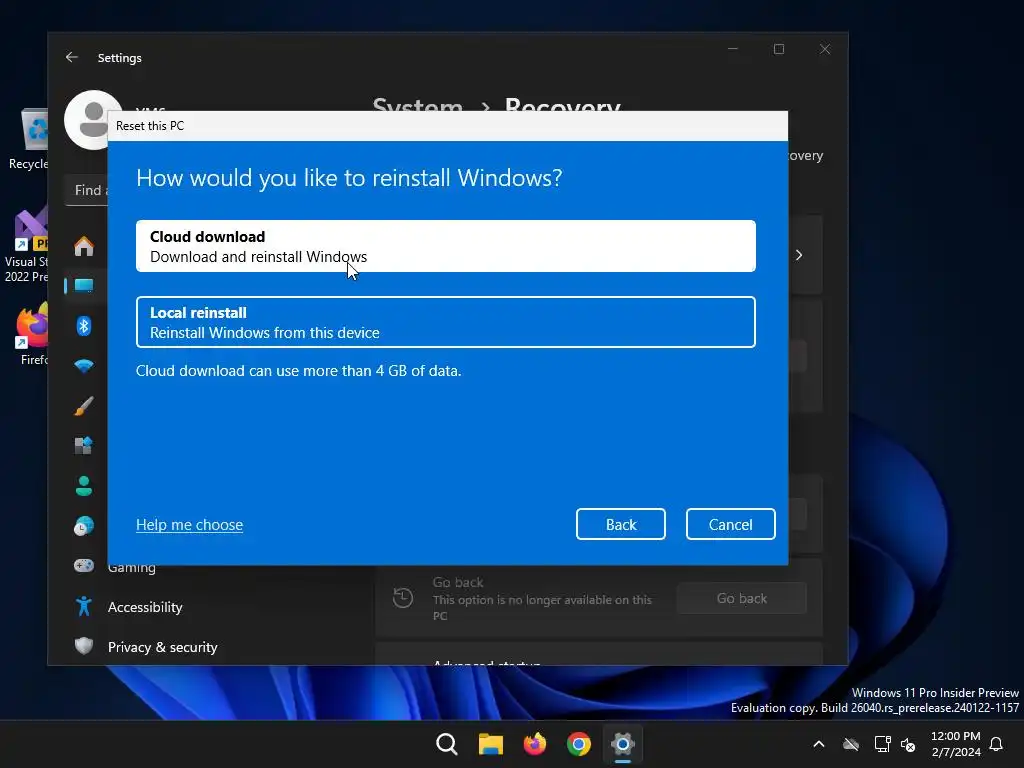Open Privacy & security settings
The height and width of the screenshot is (768, 1024).
[x=163, y=647]
